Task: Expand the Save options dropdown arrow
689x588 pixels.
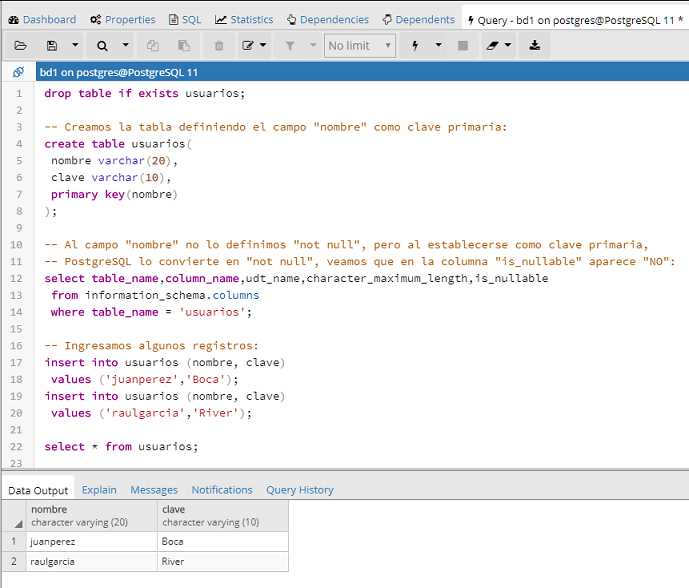Action: click(75, 45)
